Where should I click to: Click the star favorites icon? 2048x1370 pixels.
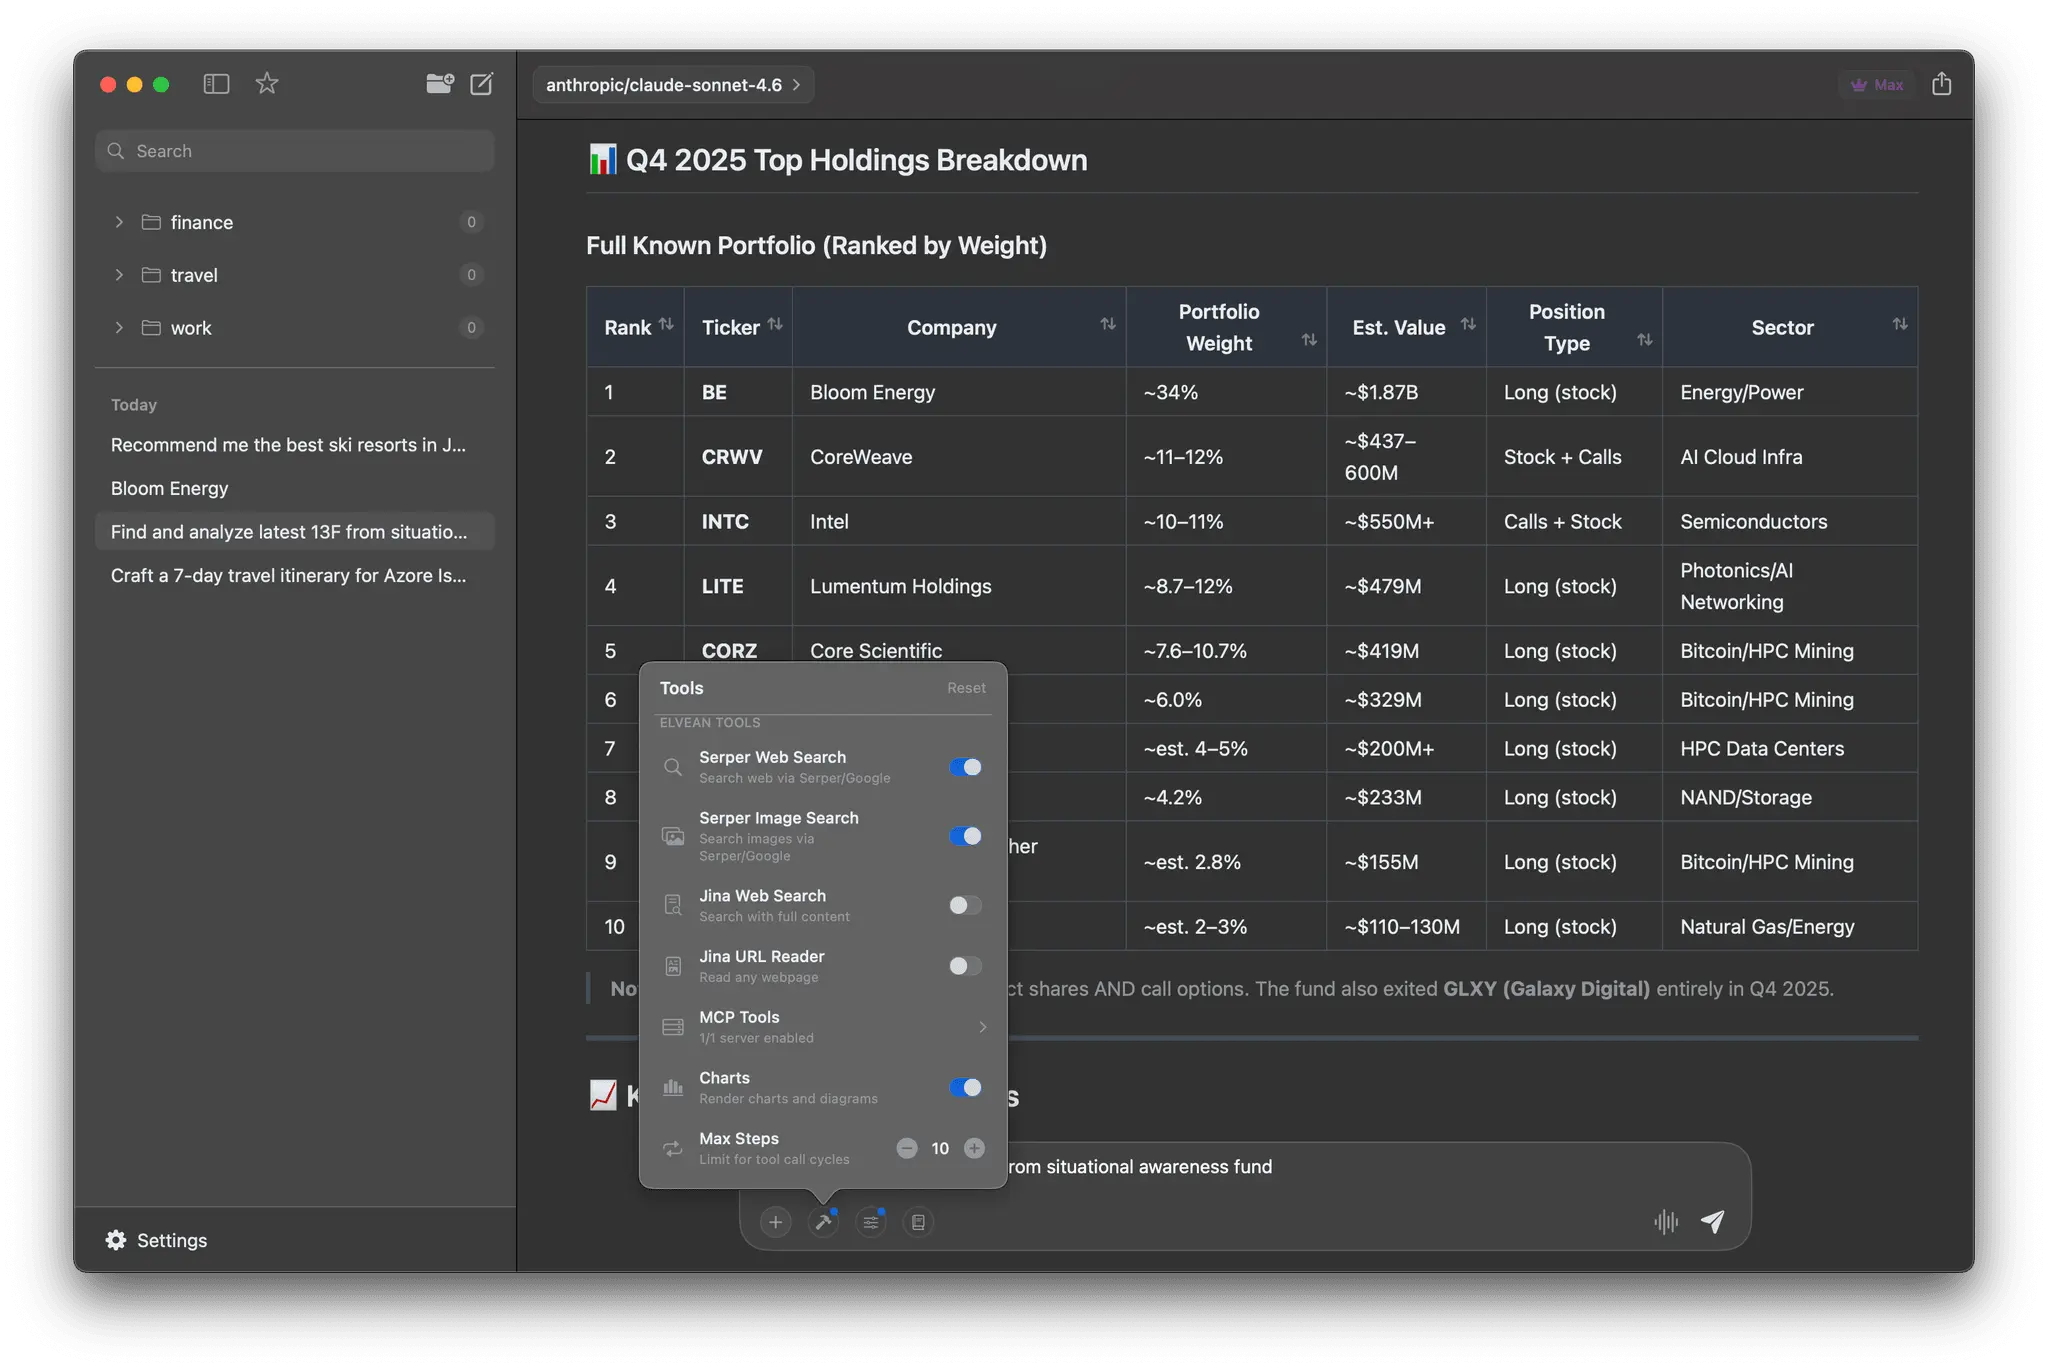(267, 84)
